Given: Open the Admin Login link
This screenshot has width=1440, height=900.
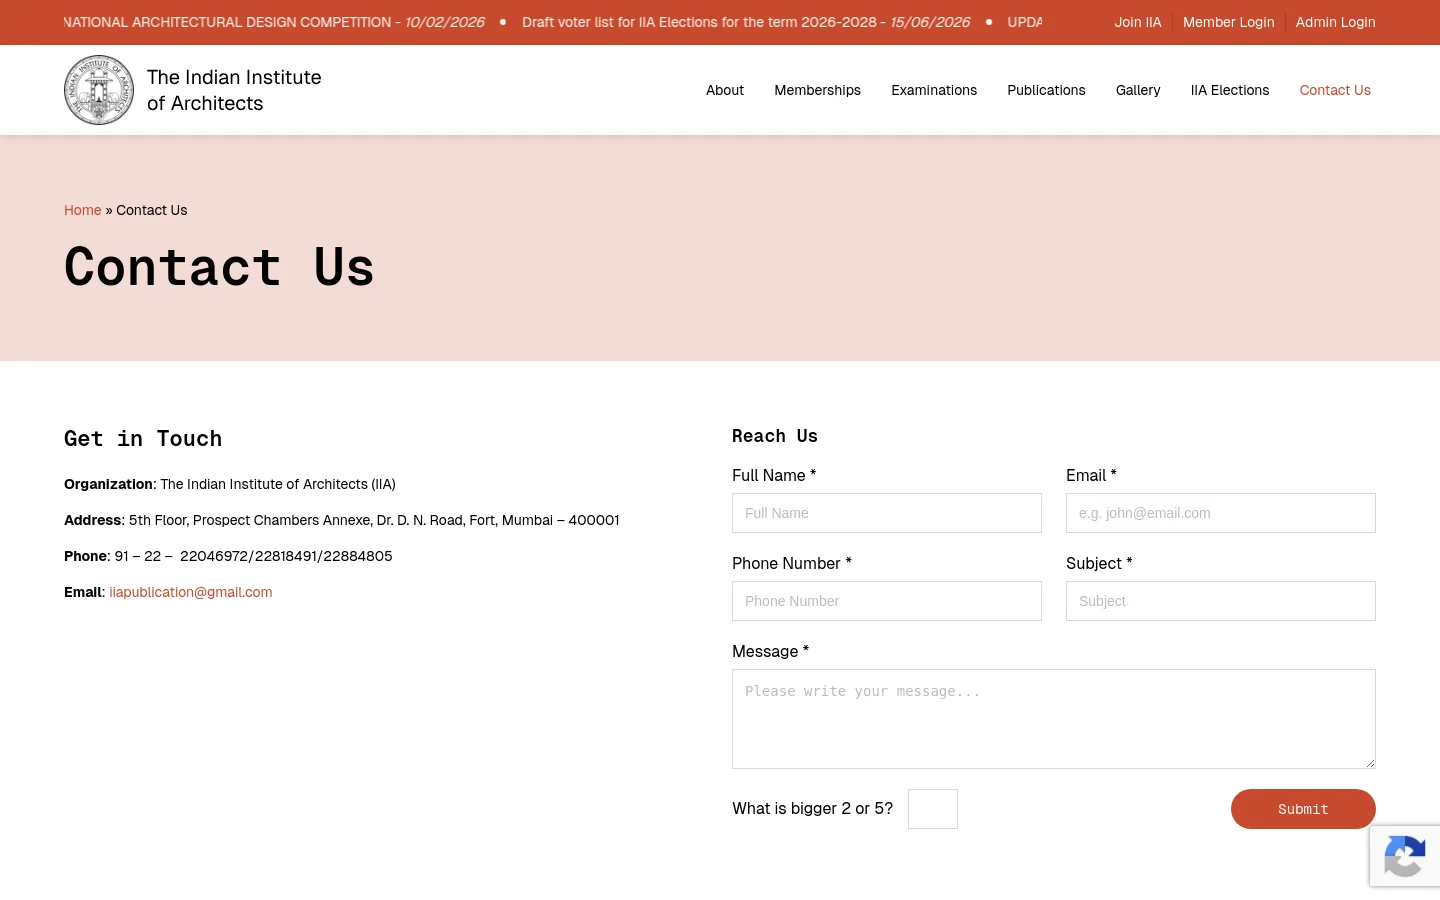Looking at the screenshot, I should click(1335, 22).
